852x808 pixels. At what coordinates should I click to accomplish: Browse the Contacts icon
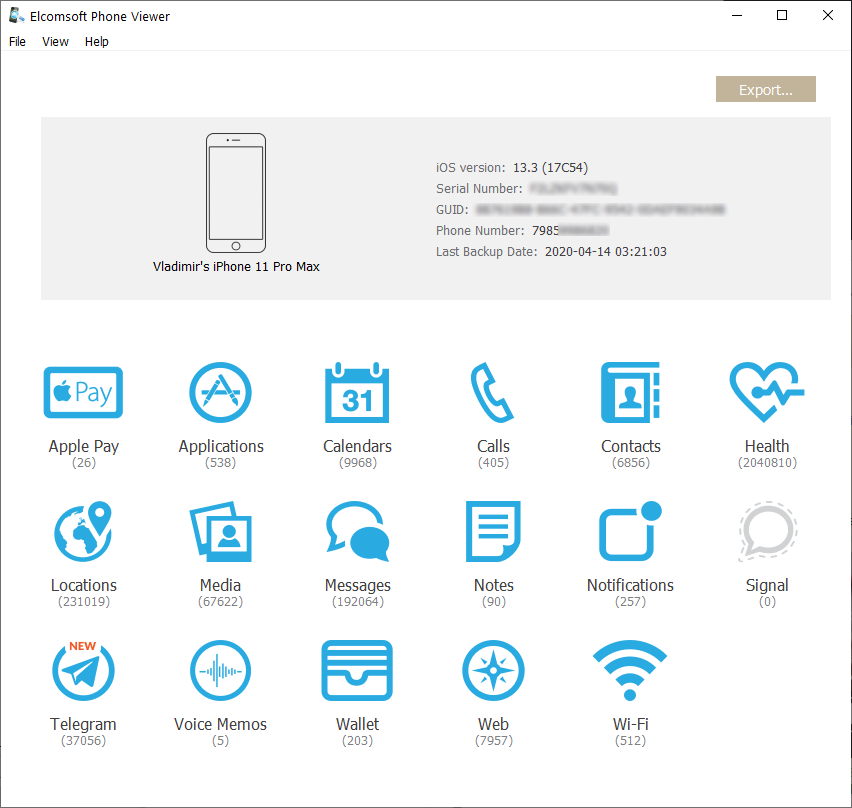click(x=630, y=392)
